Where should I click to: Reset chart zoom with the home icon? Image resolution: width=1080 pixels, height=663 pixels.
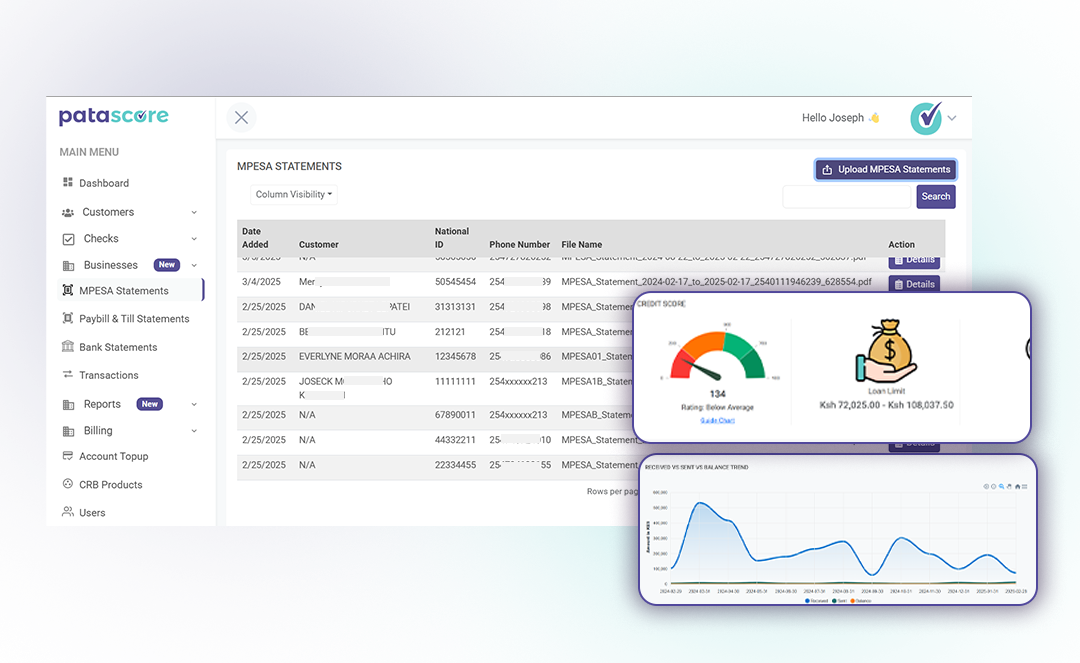(1017, 486)
